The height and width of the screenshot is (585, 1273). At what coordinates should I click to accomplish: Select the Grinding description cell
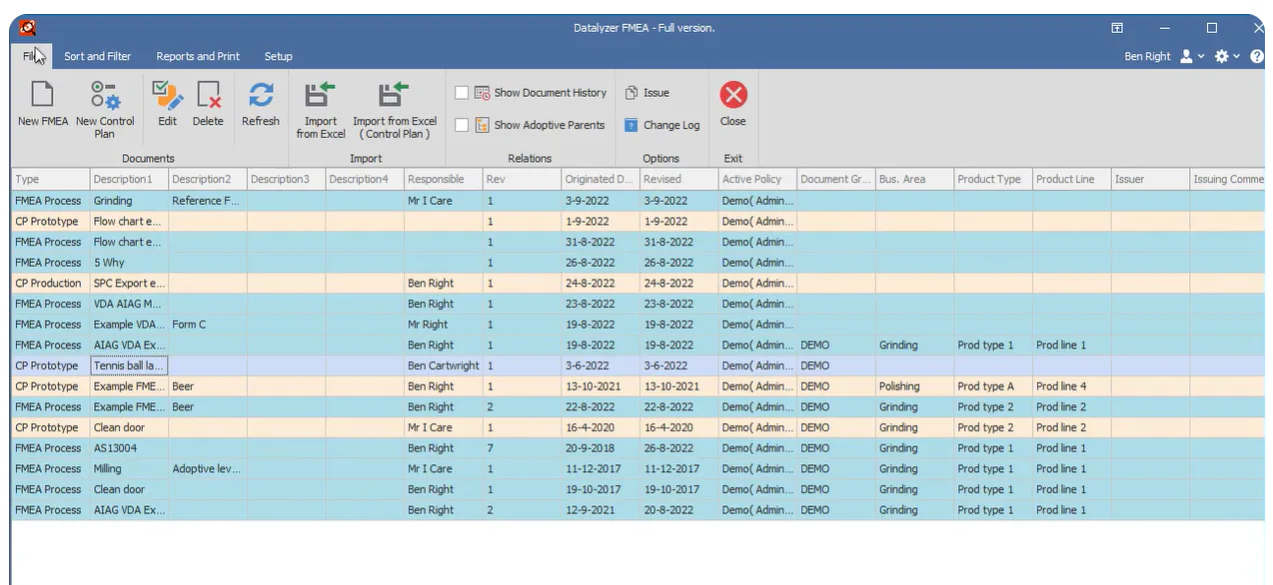pyautogui.click(x=130, y=201)
